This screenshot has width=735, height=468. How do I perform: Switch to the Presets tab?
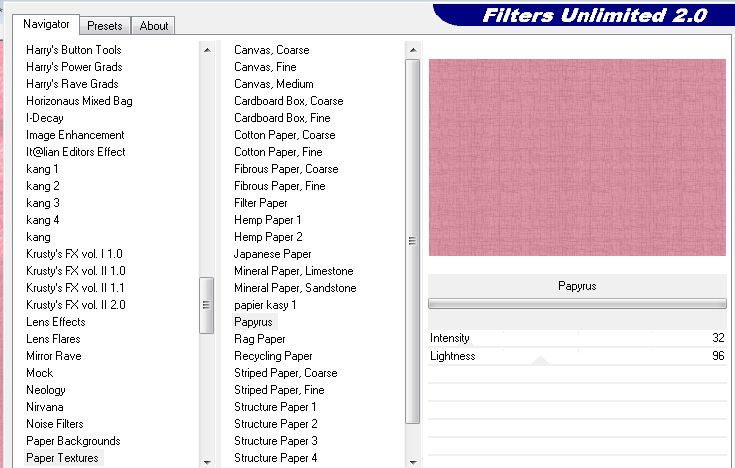pos(105,26)
